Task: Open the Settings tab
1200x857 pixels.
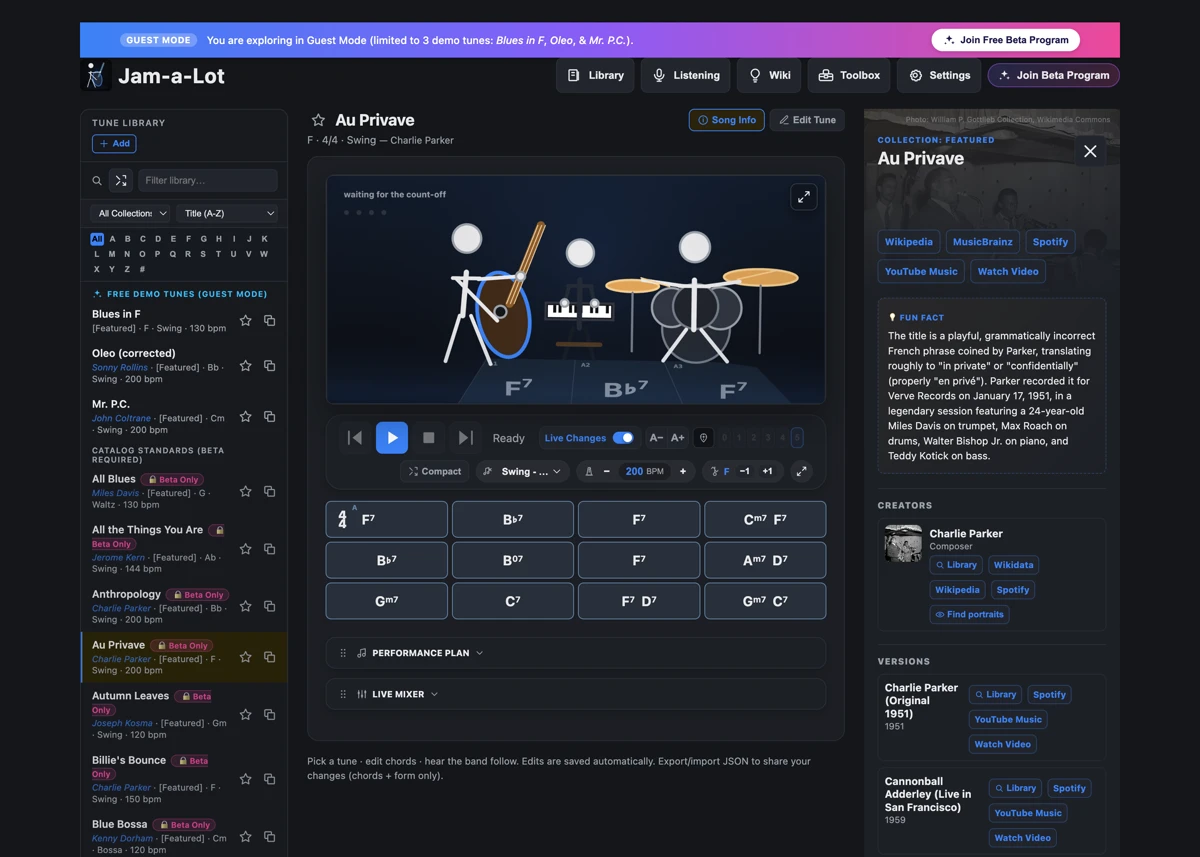Action: 939,75
